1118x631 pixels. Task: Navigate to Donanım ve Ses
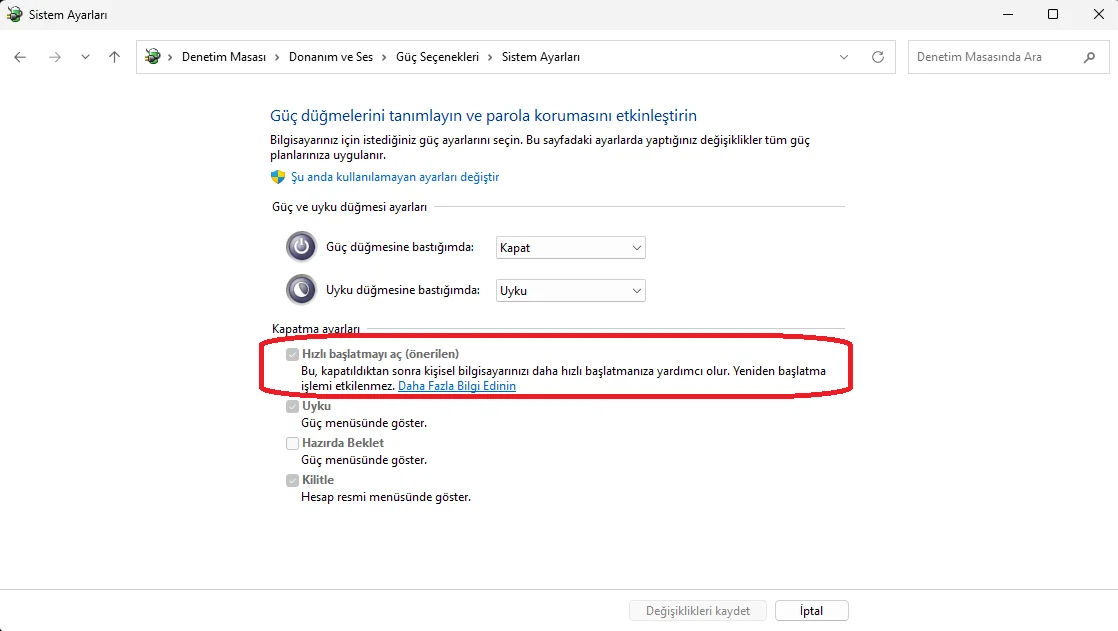point(329,57)
